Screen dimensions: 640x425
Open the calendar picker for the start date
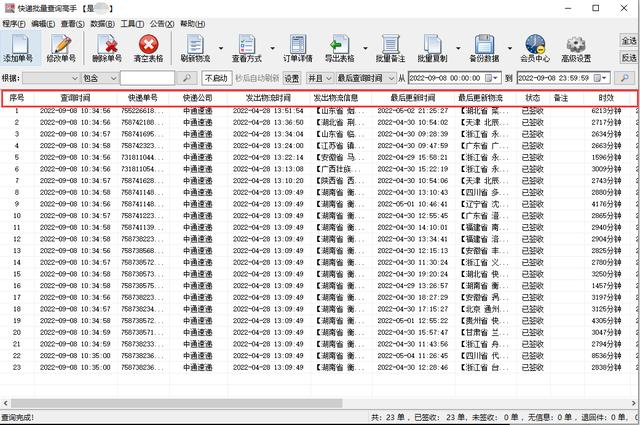pyautogui.click(x=491, y=78)
